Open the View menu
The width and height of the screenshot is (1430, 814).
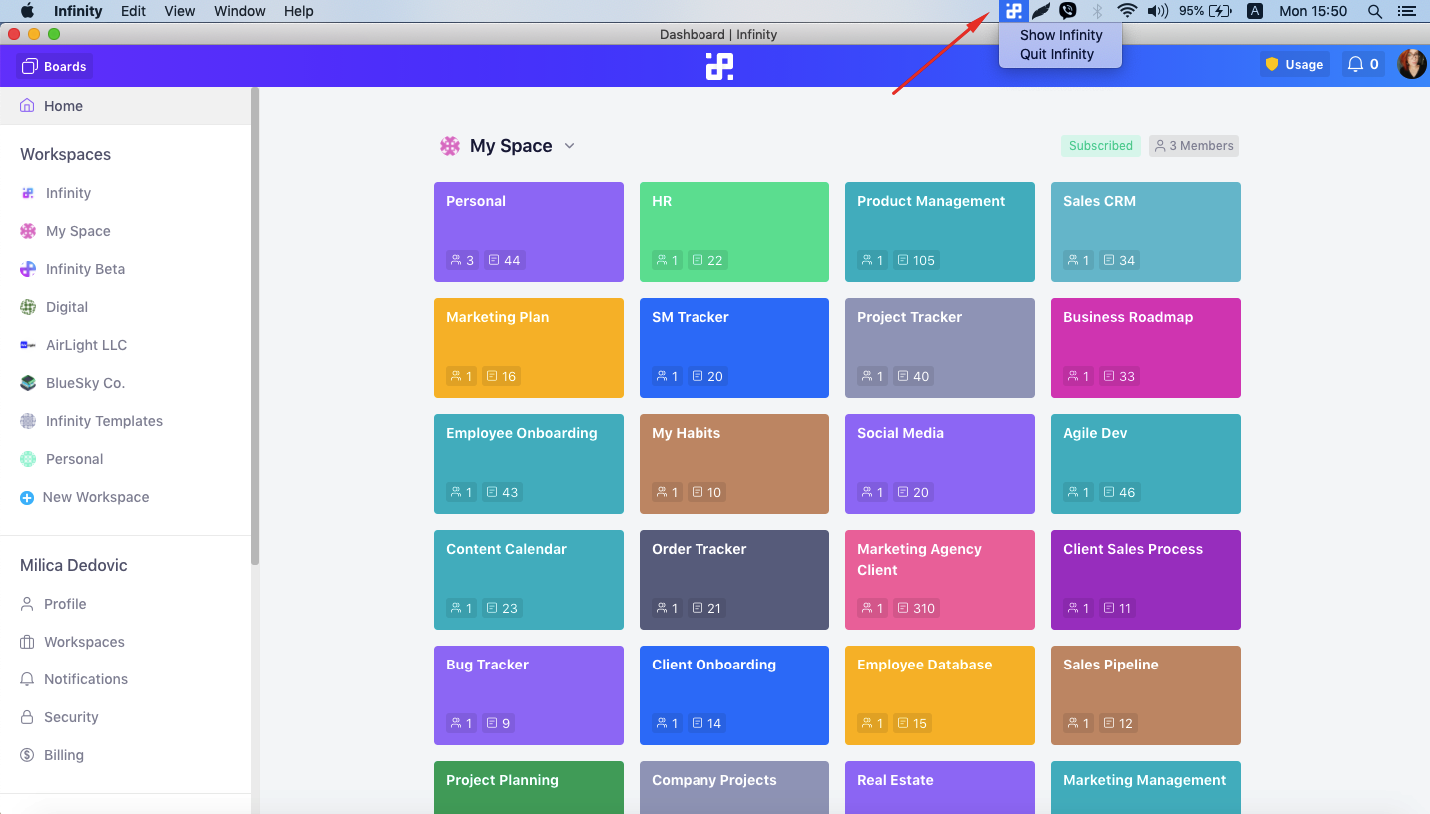coord(180,11)
